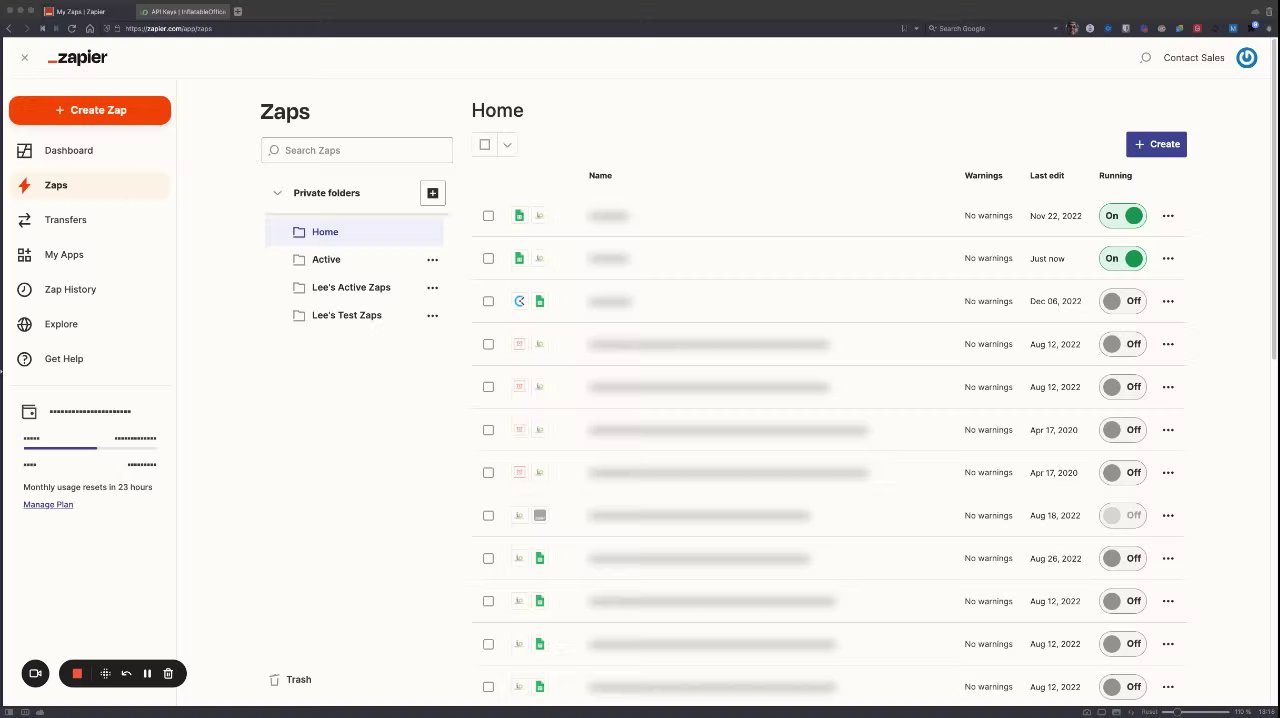Screen dimensions: 1280x718
Task: Reload the page in browser toolbar
Action: pos(72,28)
